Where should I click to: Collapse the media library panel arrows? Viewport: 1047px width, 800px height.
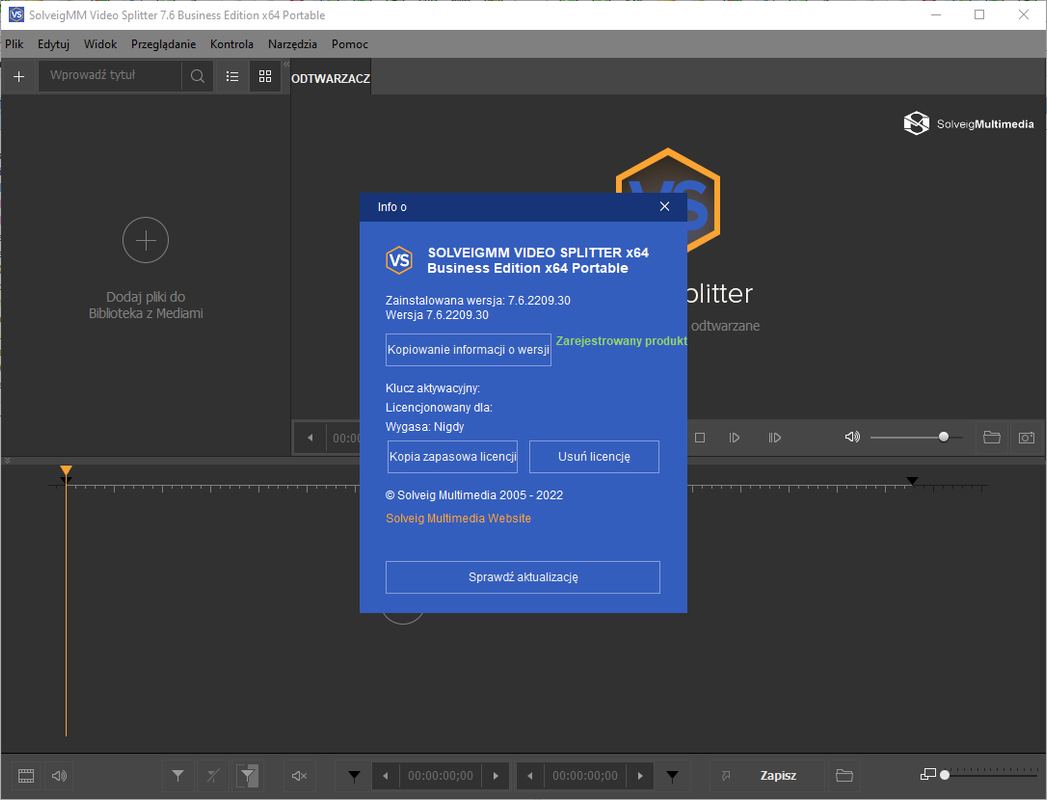click(286, 65)
